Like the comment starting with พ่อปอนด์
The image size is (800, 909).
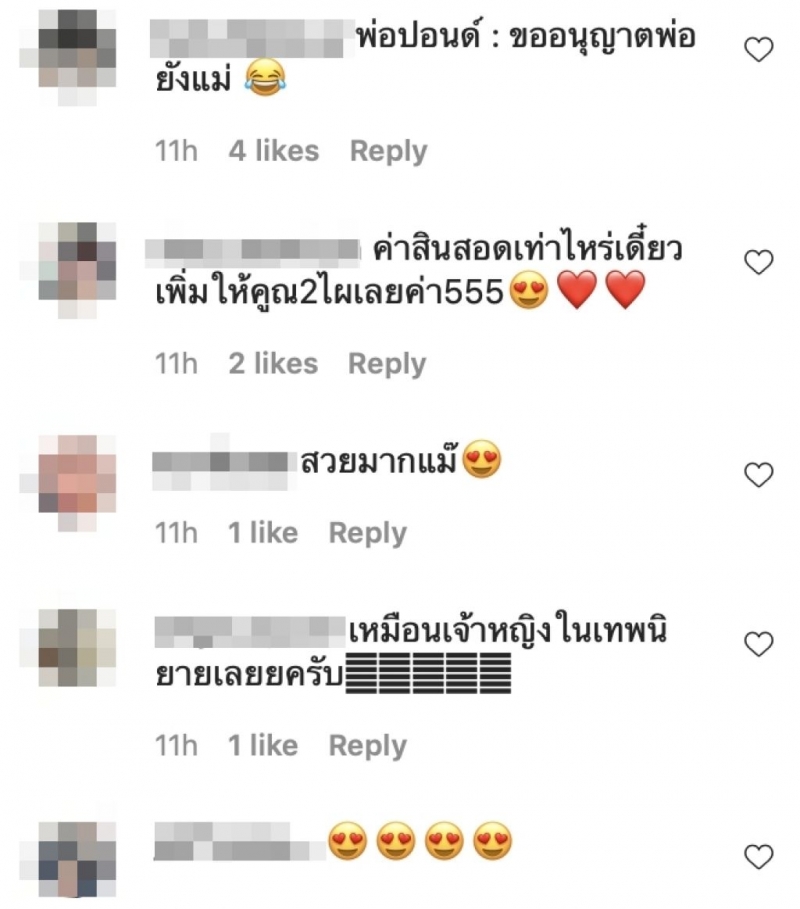click(758, 49)
